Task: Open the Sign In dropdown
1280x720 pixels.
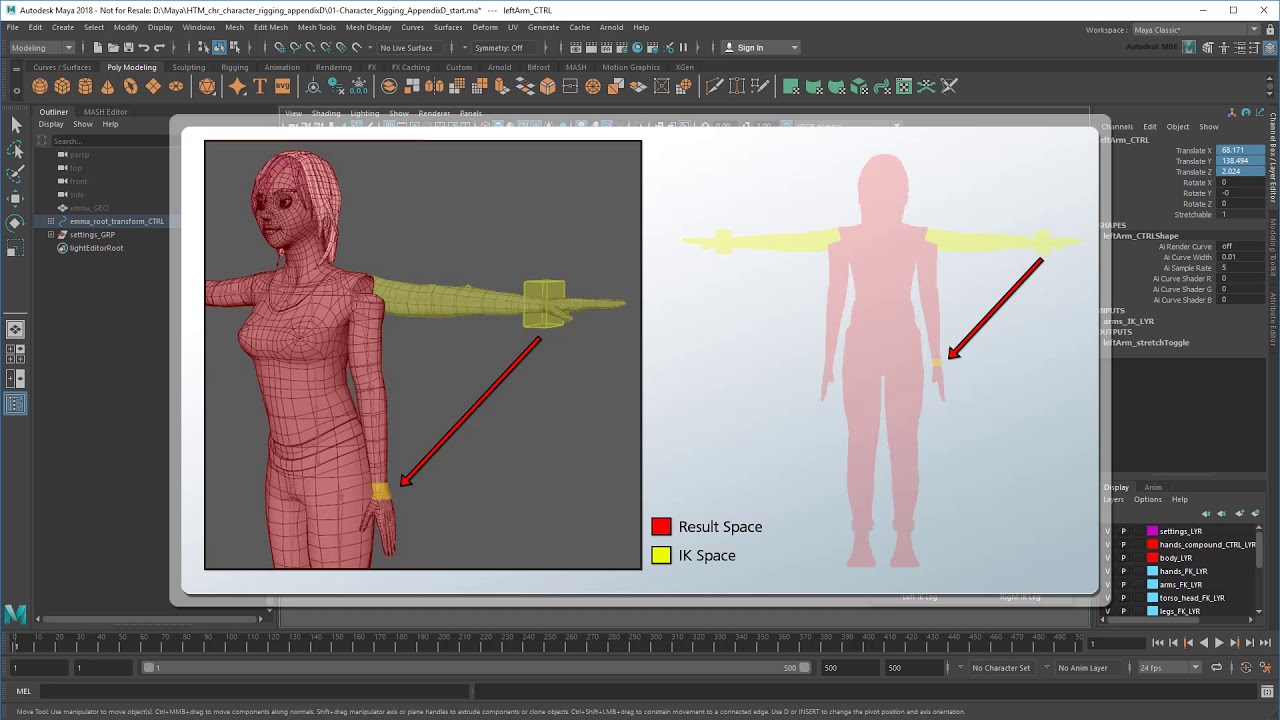Action: pyautogui.click(x=761, y=47)
